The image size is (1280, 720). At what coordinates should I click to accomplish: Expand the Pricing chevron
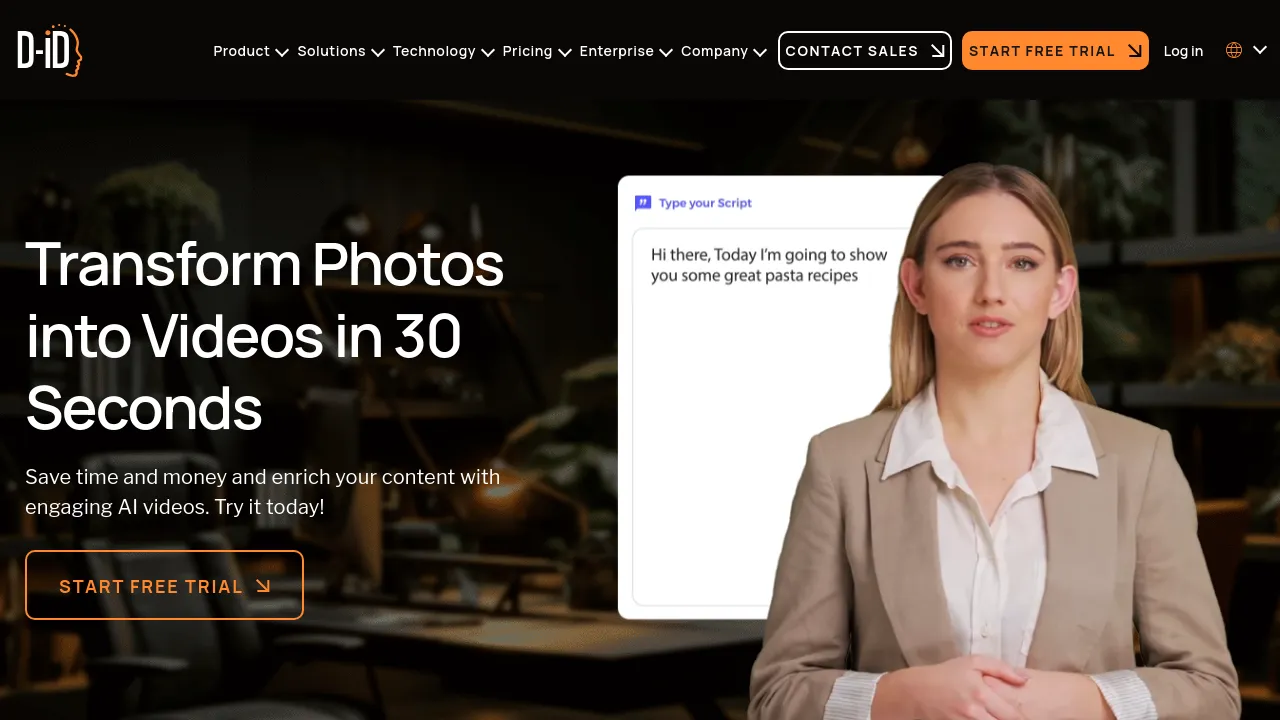coord(565,52)
